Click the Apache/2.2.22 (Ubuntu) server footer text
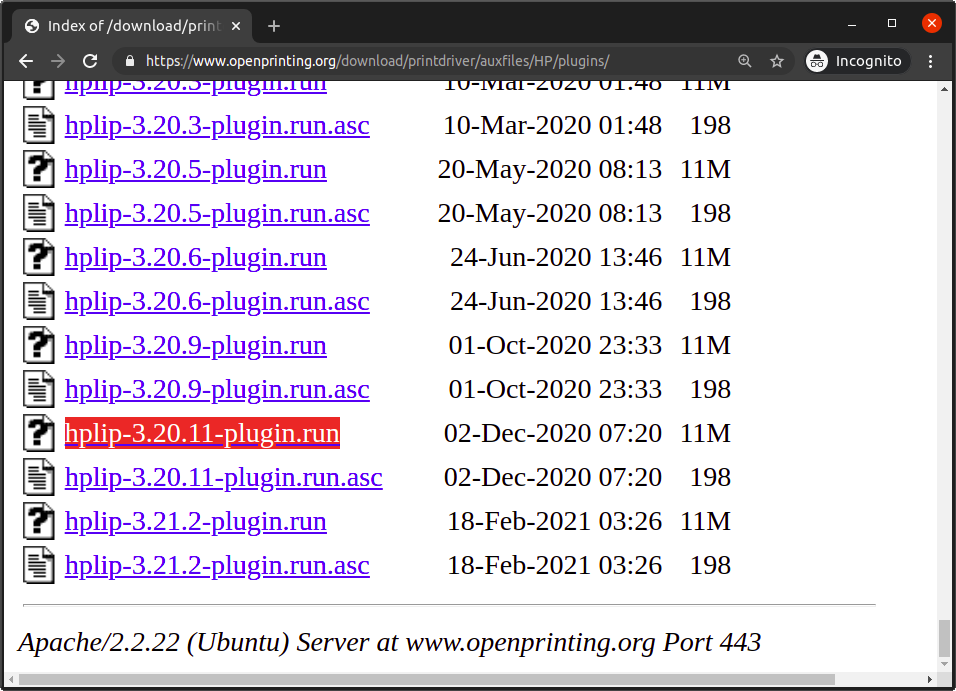956x691 pixels. pos(390,642)
